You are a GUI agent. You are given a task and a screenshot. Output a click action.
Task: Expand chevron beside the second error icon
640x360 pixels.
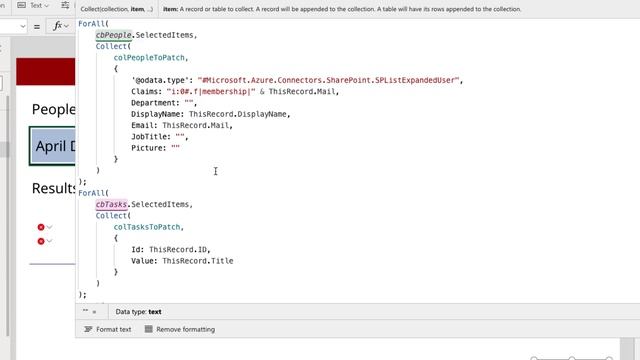pos(49,241)
